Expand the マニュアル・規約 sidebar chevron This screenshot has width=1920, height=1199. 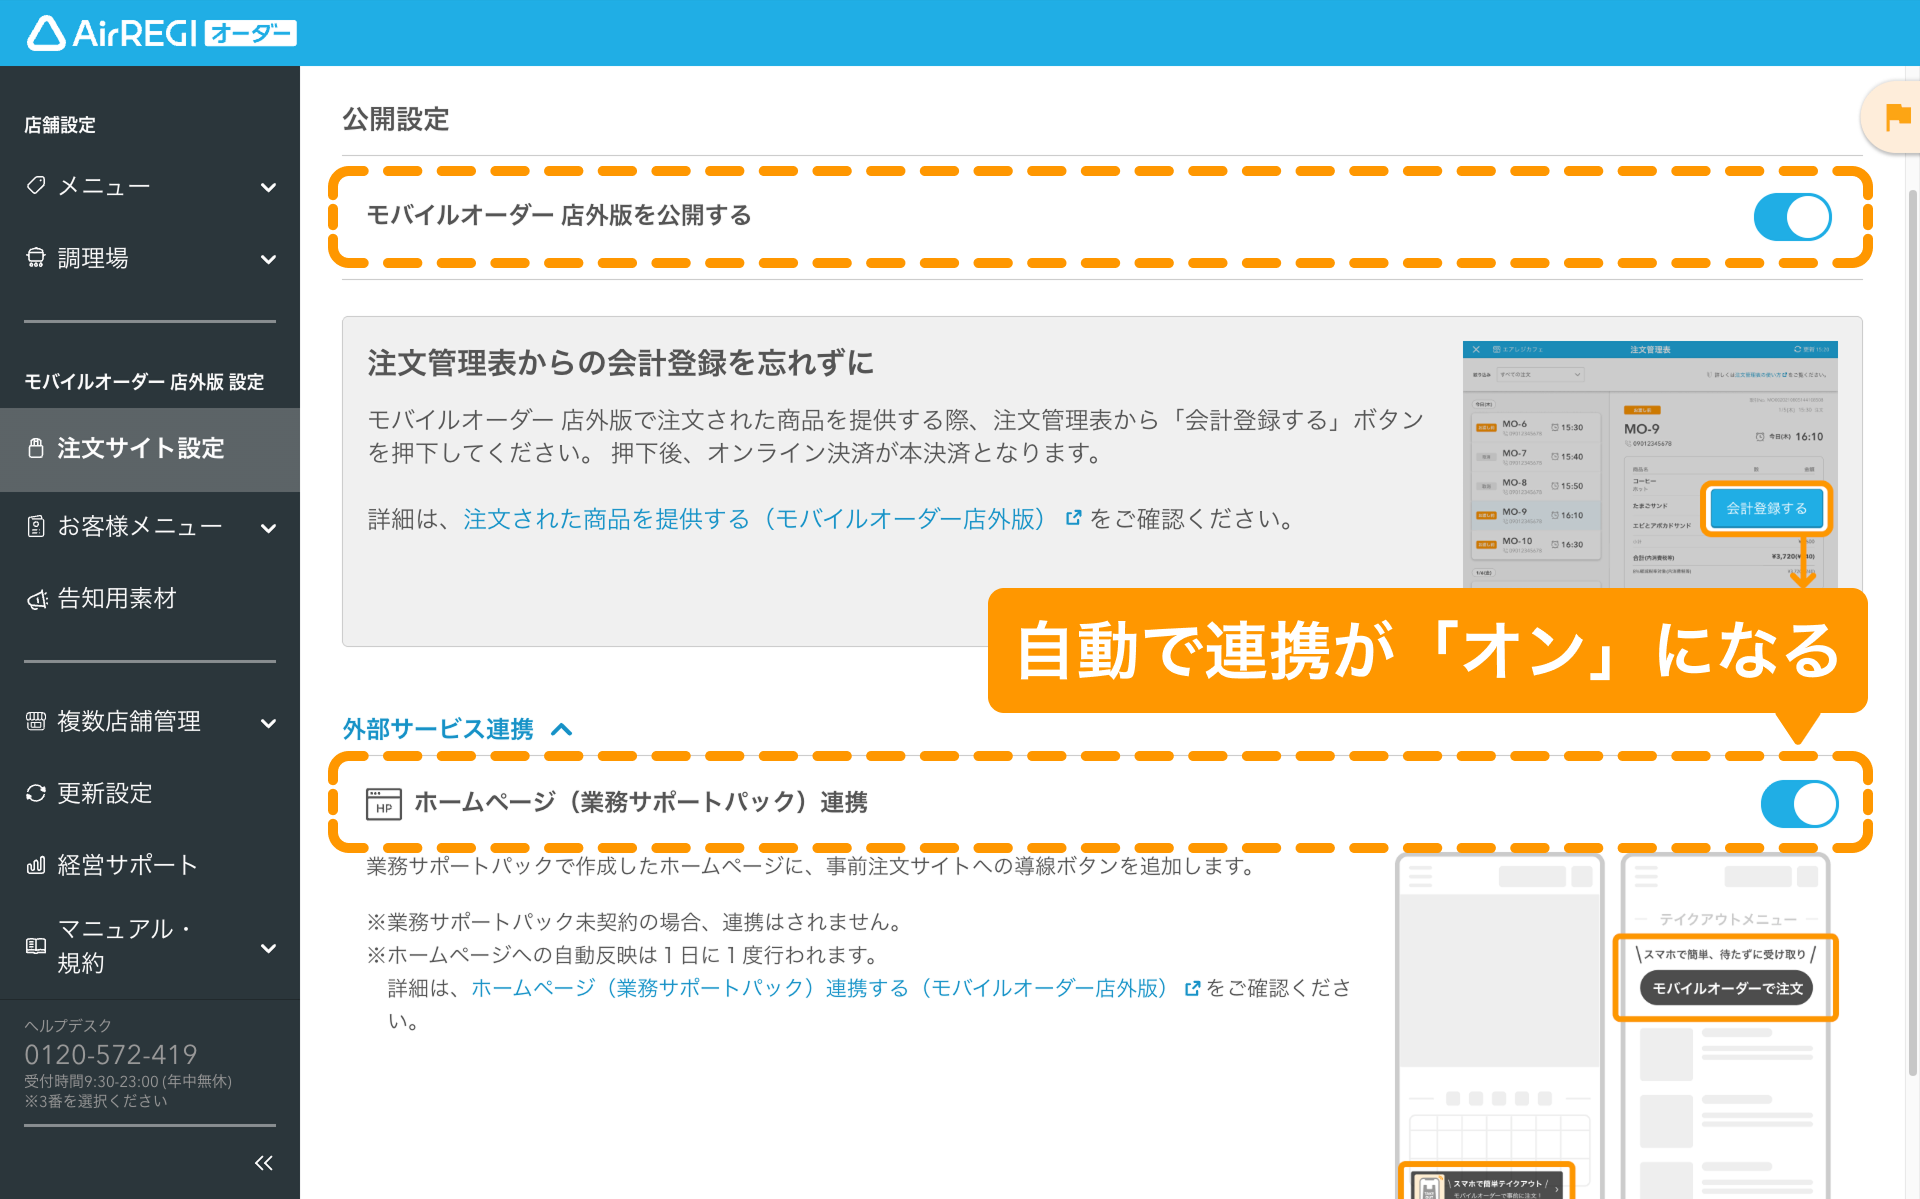coord(268,947)
